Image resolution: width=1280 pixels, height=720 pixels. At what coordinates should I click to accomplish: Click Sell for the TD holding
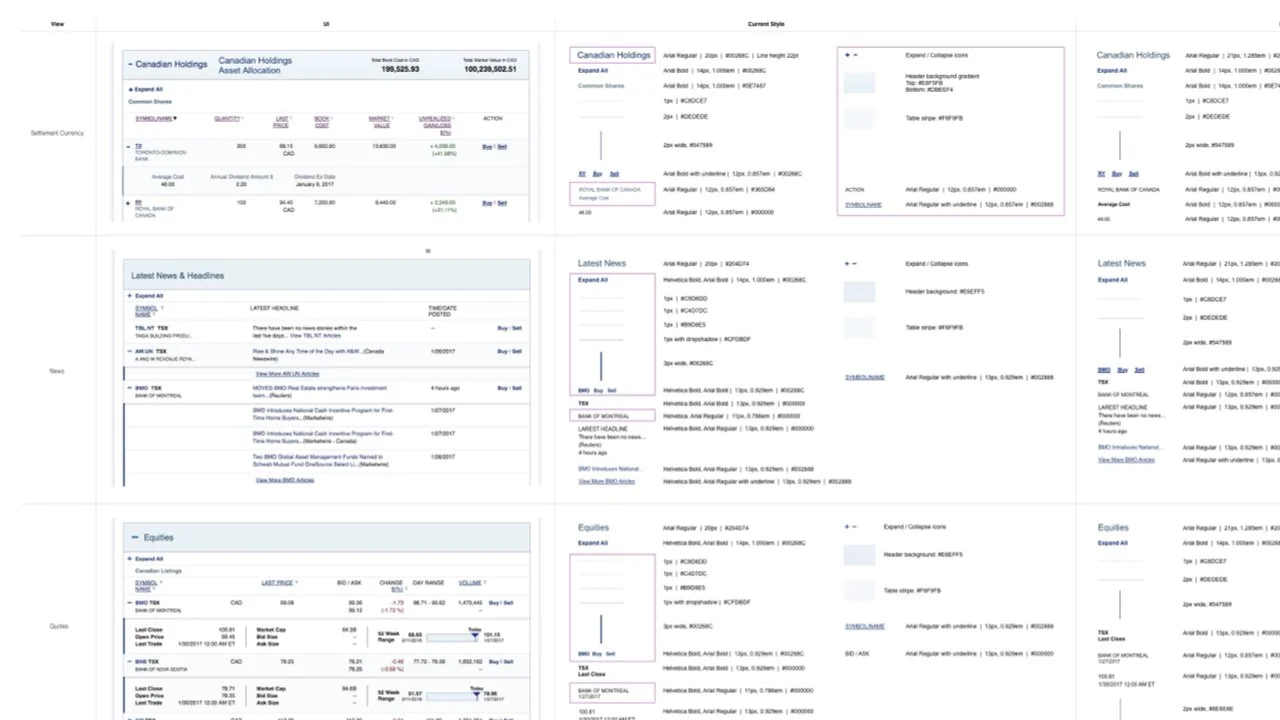click(x=502, y=146)
